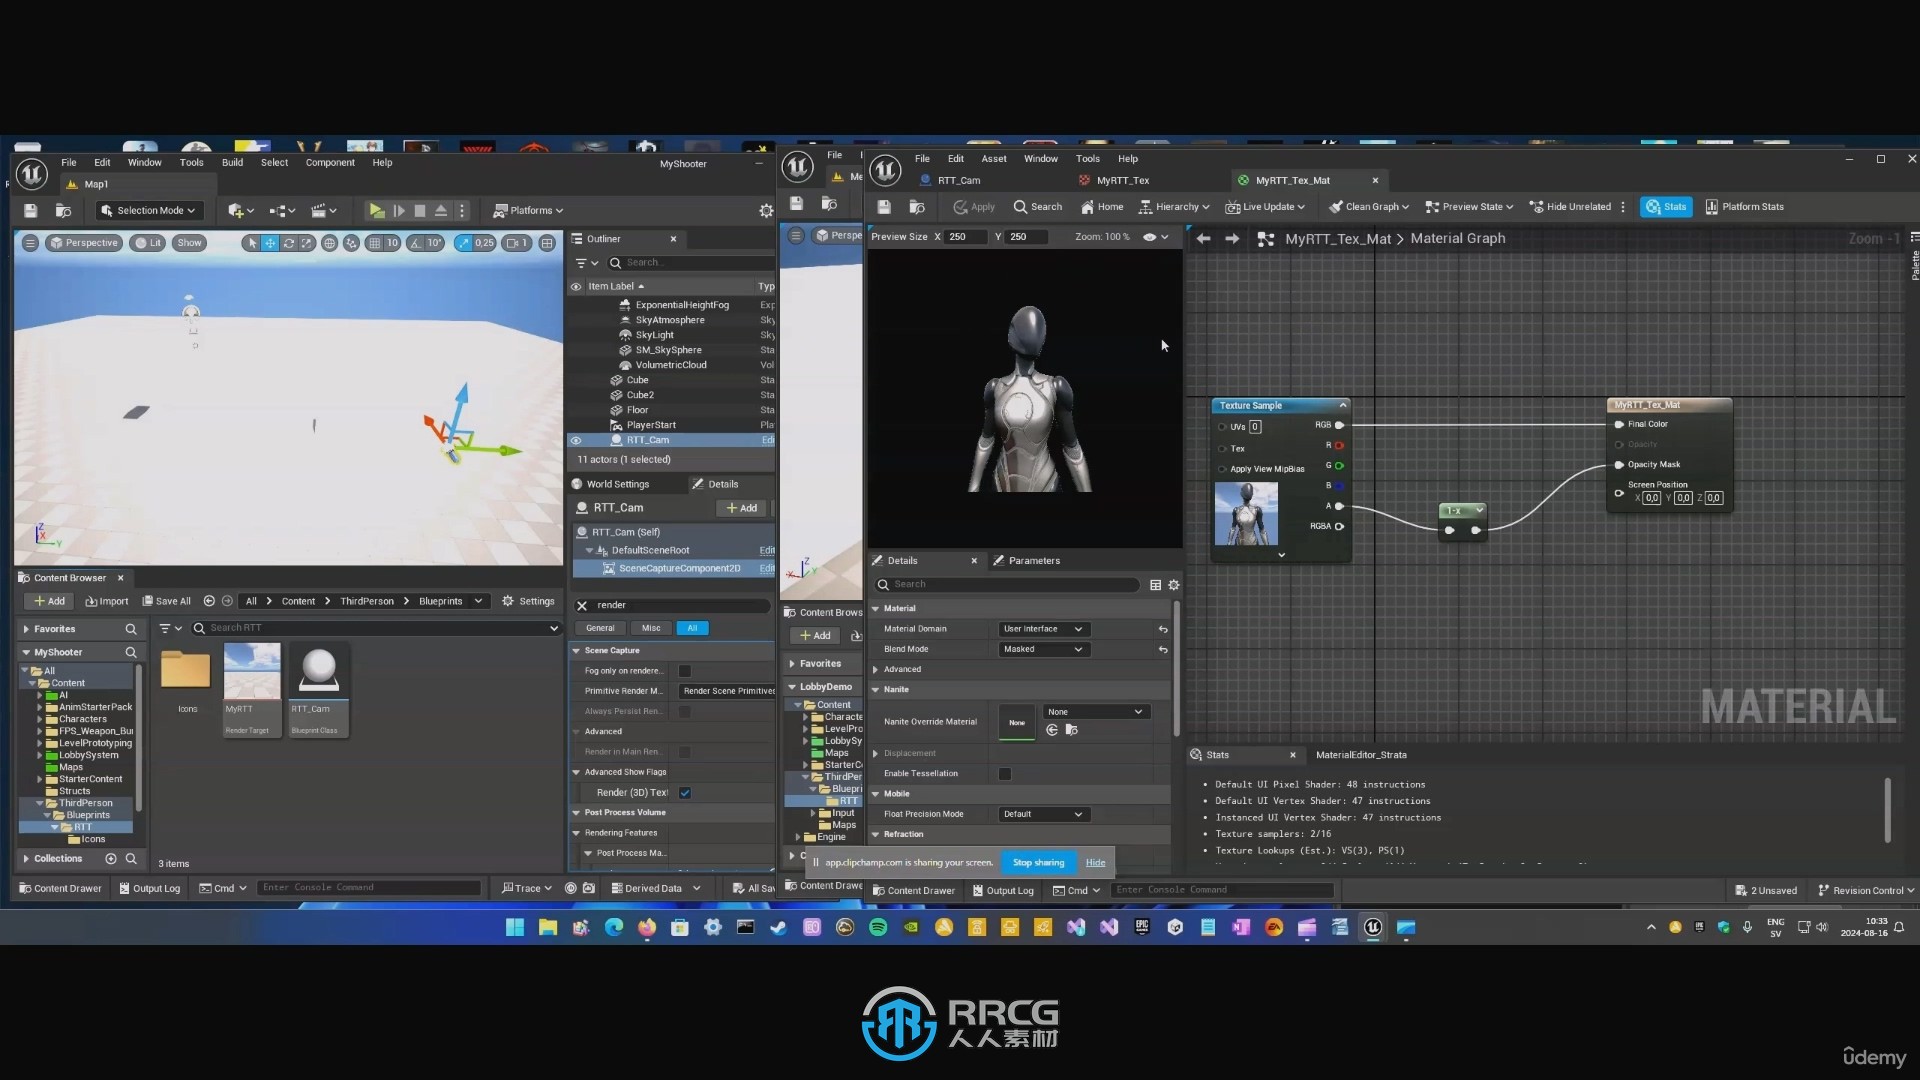
Task: Open File Explorer from taskbar
Action: 548,927
